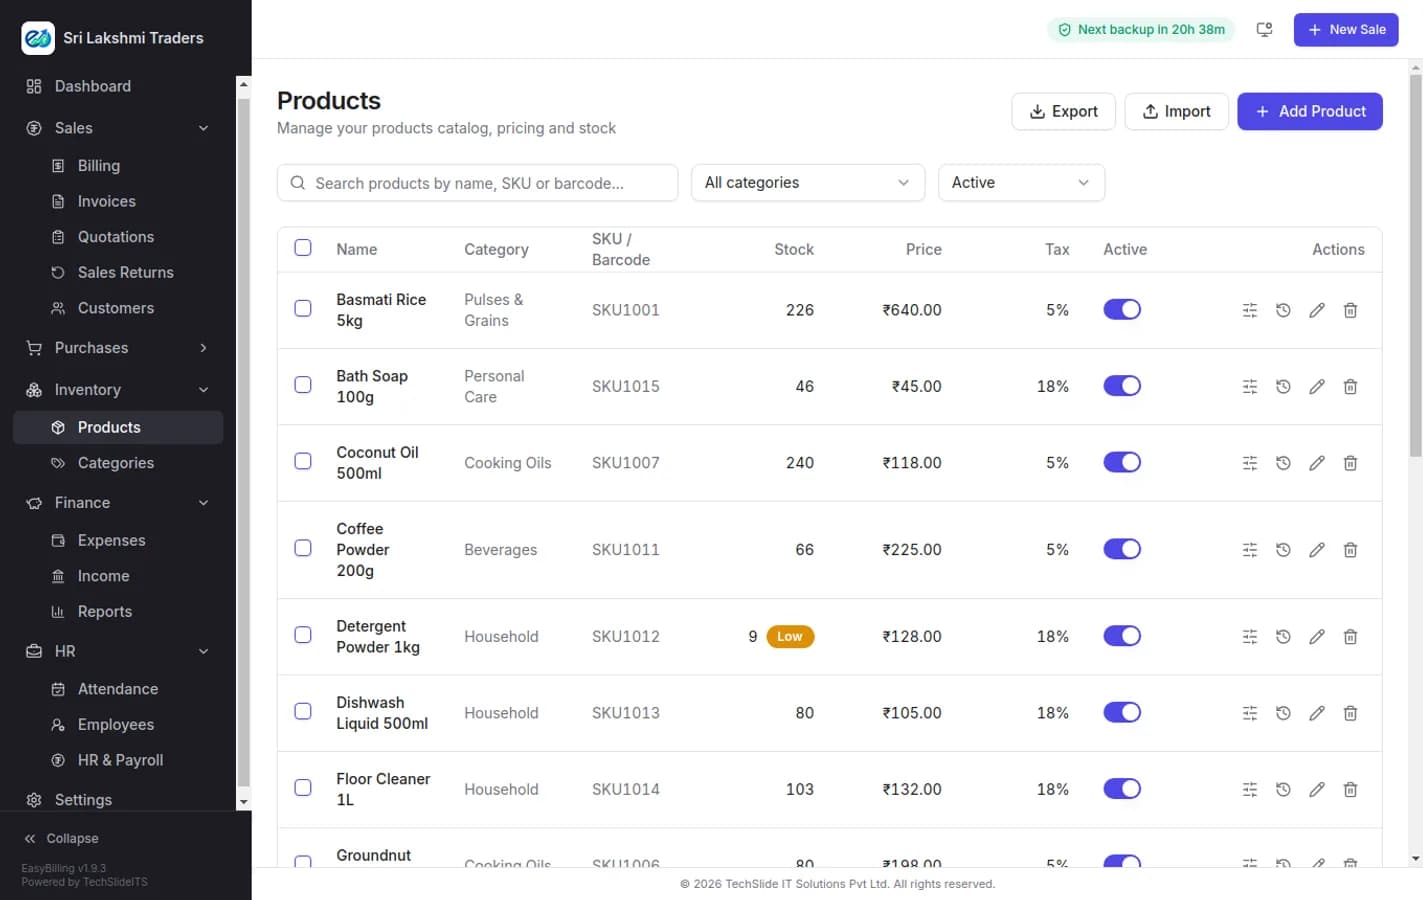Collapse the Finance sidebar section

pyautogui.click(x=118, y=503)
